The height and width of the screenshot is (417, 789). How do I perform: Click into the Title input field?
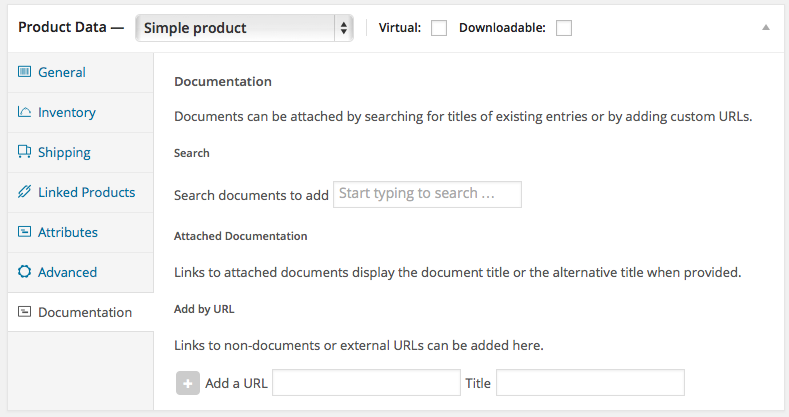click(590, 383)
